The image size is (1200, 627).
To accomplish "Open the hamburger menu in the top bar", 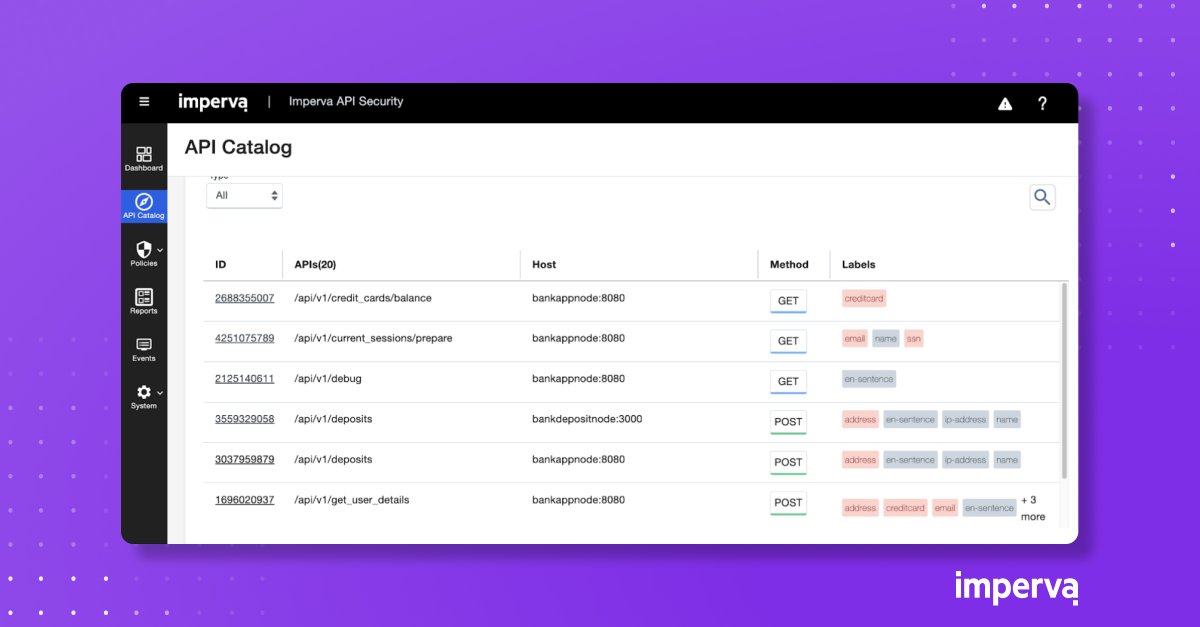I will pyautogui.click(x=143, y=101).
